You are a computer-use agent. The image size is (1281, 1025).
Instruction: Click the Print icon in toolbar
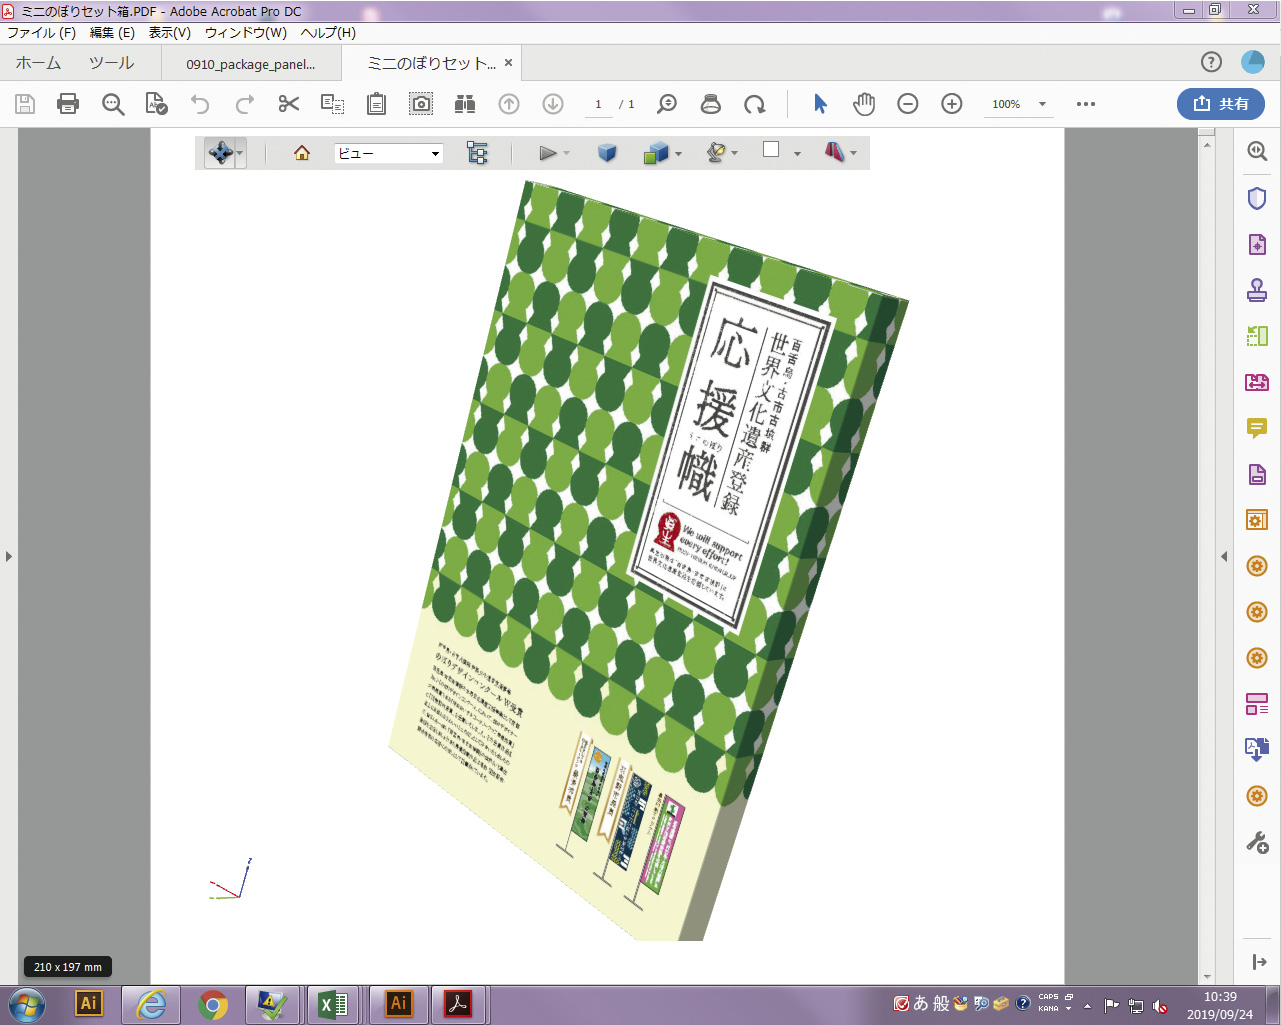[68, 104]
